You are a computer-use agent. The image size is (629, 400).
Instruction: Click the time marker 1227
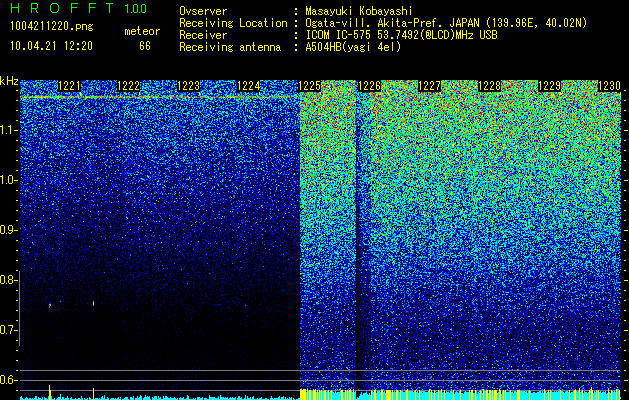click(x=429, y=86)
